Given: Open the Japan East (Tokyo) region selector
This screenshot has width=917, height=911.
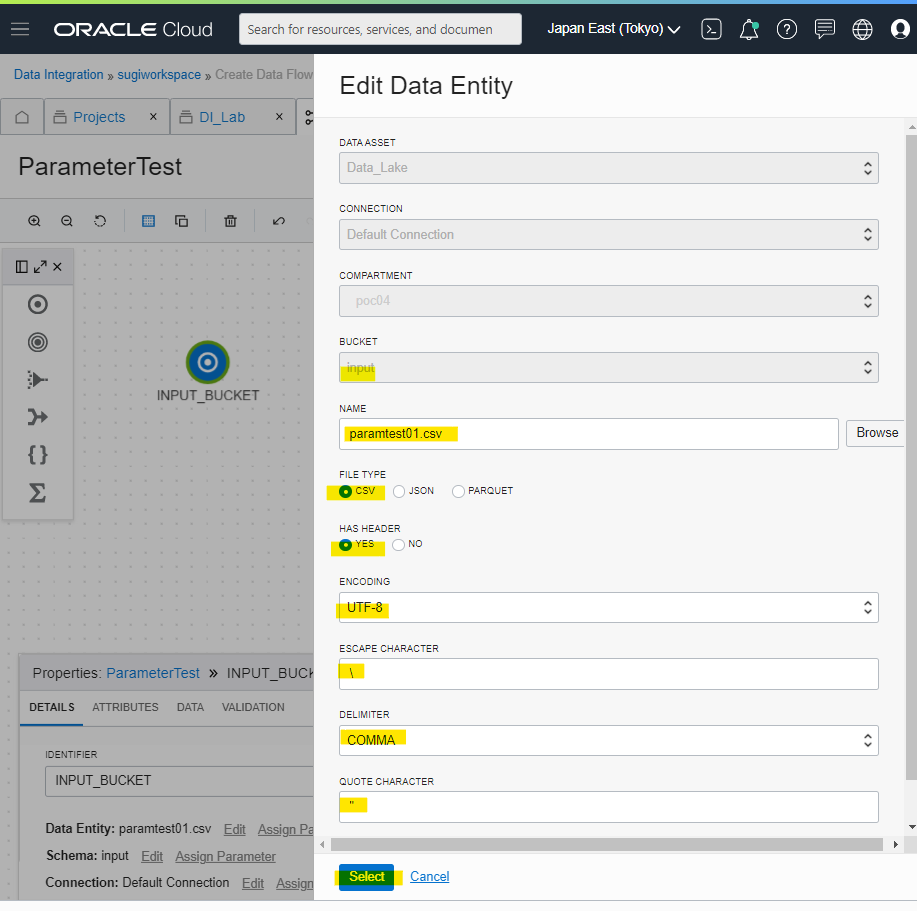Looking at the screenshot, I should (x=613, y=29).
